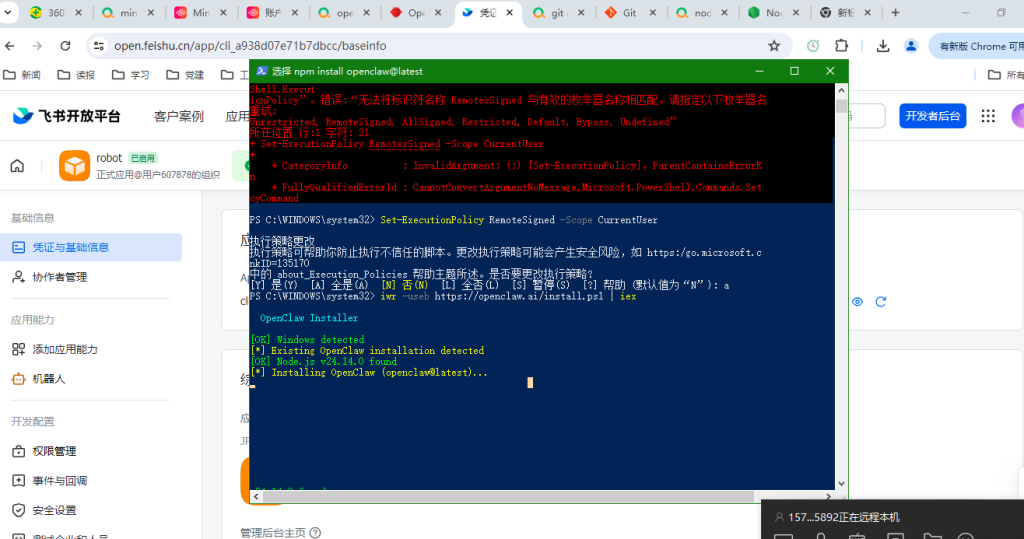Open 权限管理 in the sidebar
This screenshot has width=1024, height=539.
[x=54, y=451]
